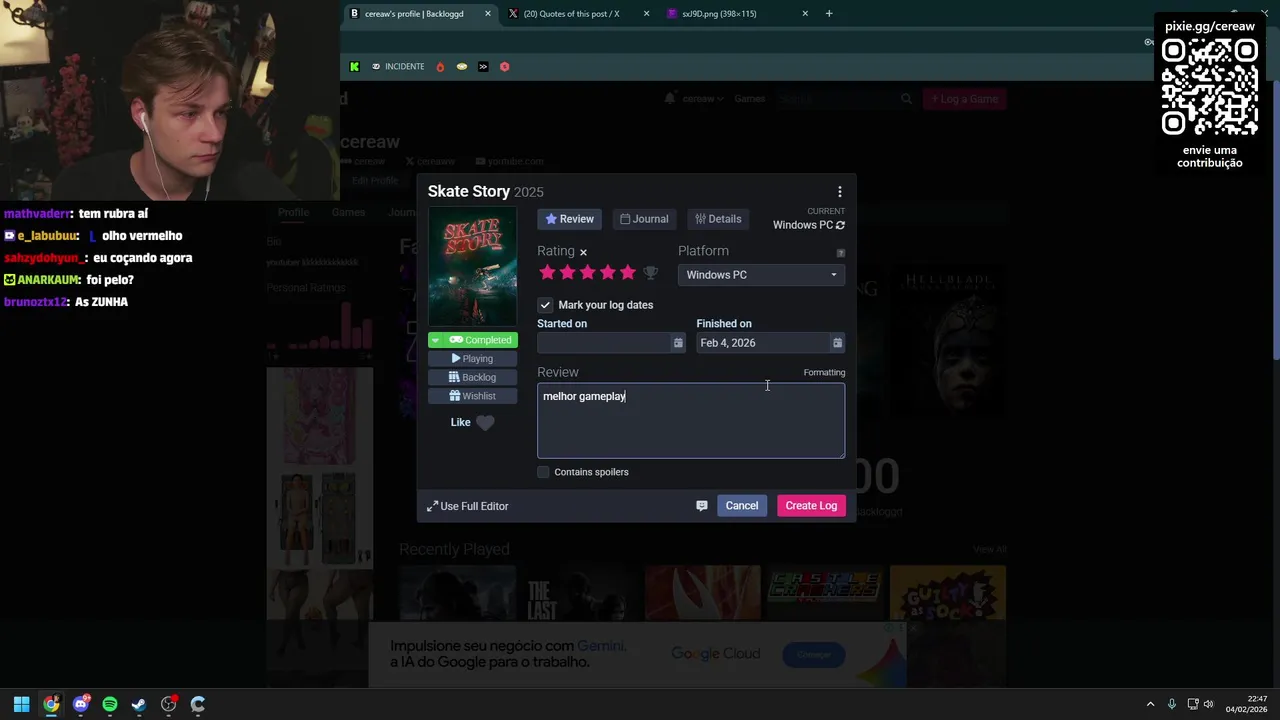Set game status to Backlog
This screenshot has height=720, width=1280.
(x=473, y=378)
